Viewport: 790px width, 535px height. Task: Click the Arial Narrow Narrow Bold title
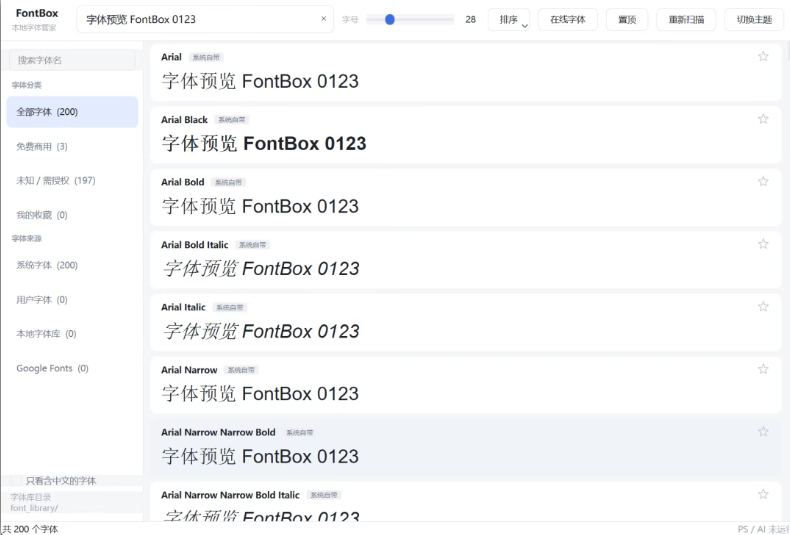tap(218, 432)
